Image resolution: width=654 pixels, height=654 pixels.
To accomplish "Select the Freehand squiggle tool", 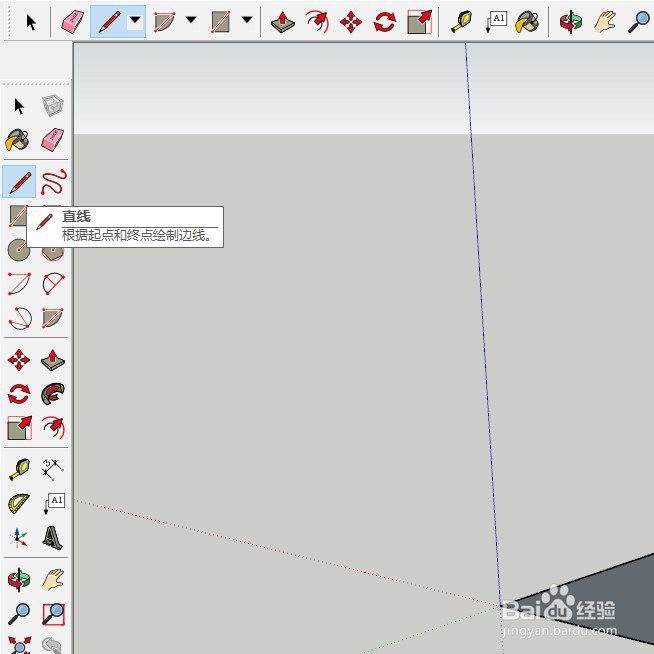I will pyautogui.click(x=54, y=182).
